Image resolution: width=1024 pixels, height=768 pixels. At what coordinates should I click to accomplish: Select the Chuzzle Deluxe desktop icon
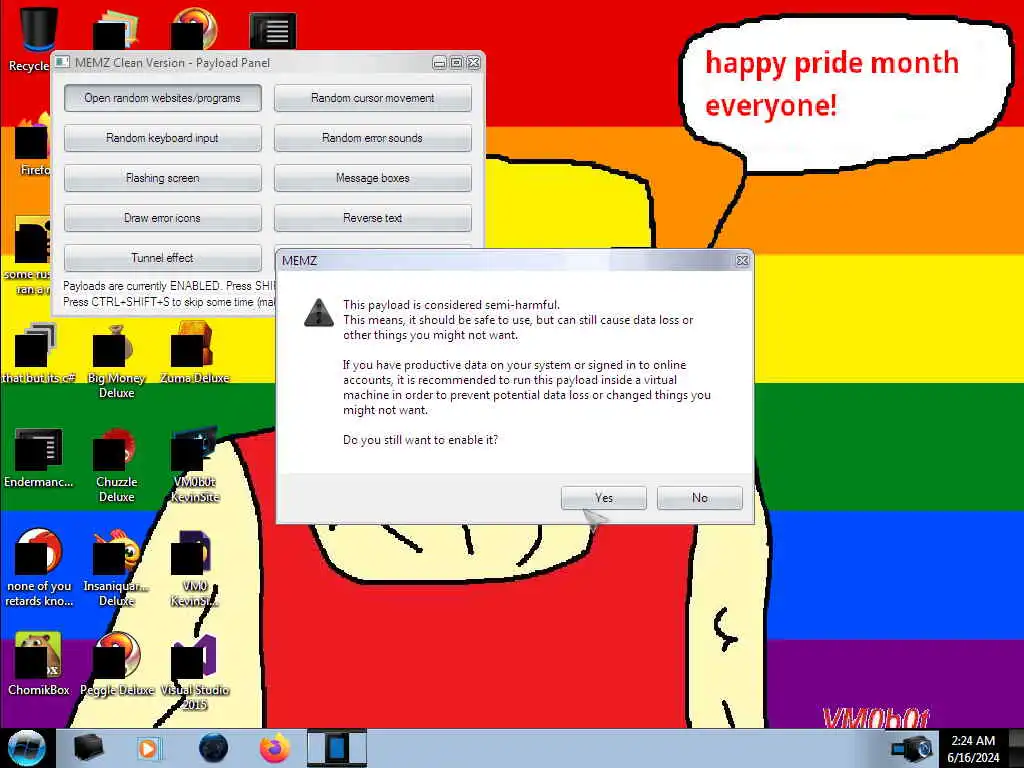point(116,465)
